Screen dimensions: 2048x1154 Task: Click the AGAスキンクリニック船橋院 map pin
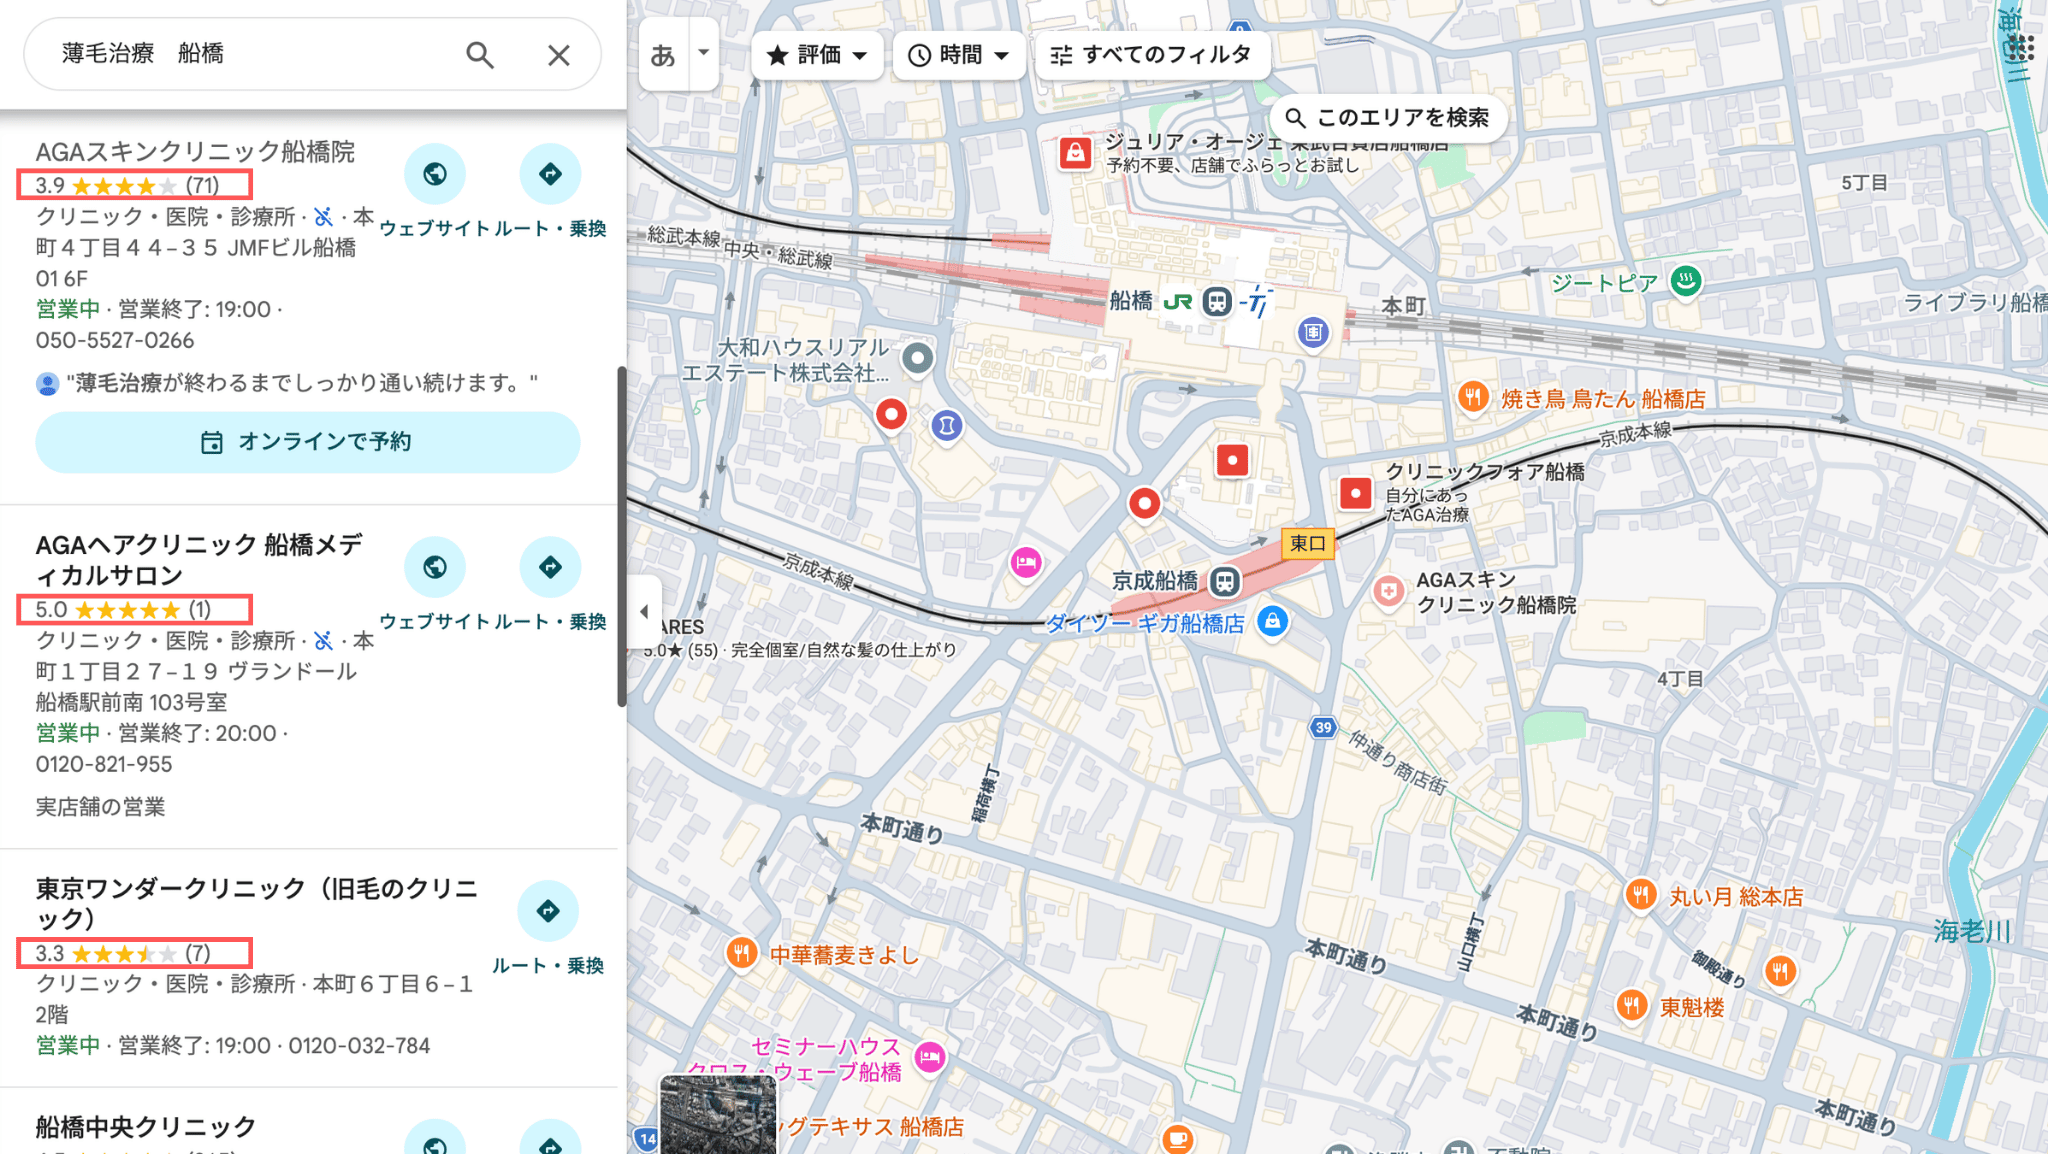1388,591
